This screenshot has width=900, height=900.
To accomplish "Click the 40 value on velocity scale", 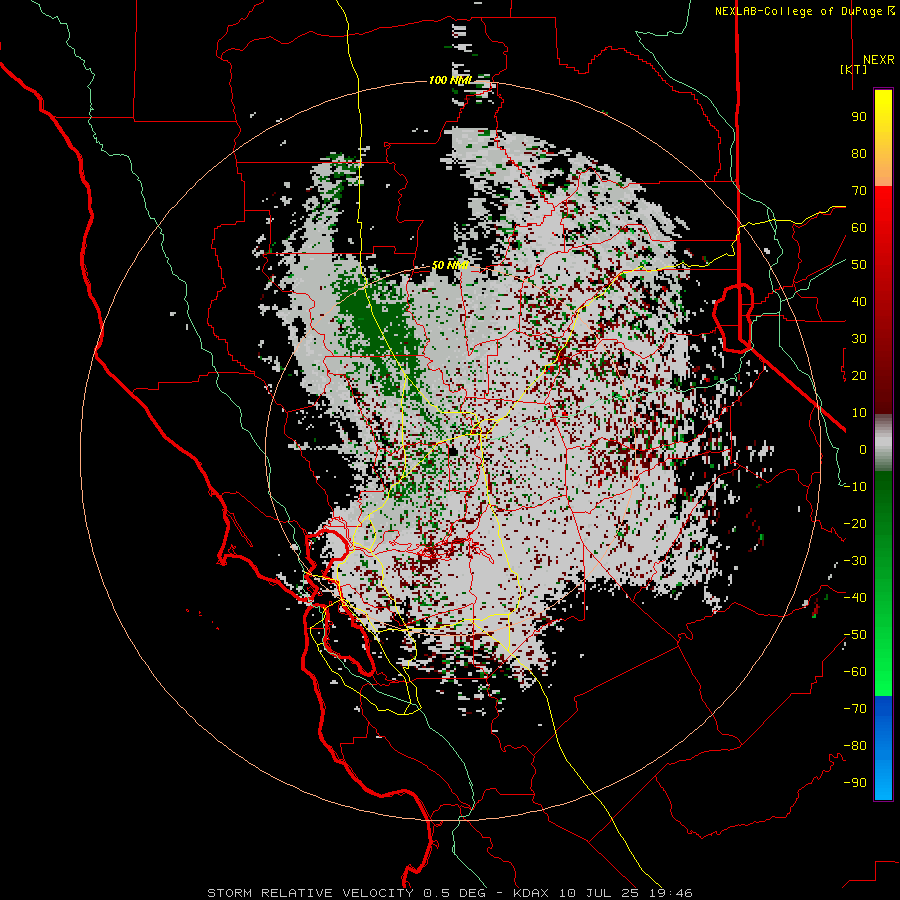I will click(x=859, y=301).
